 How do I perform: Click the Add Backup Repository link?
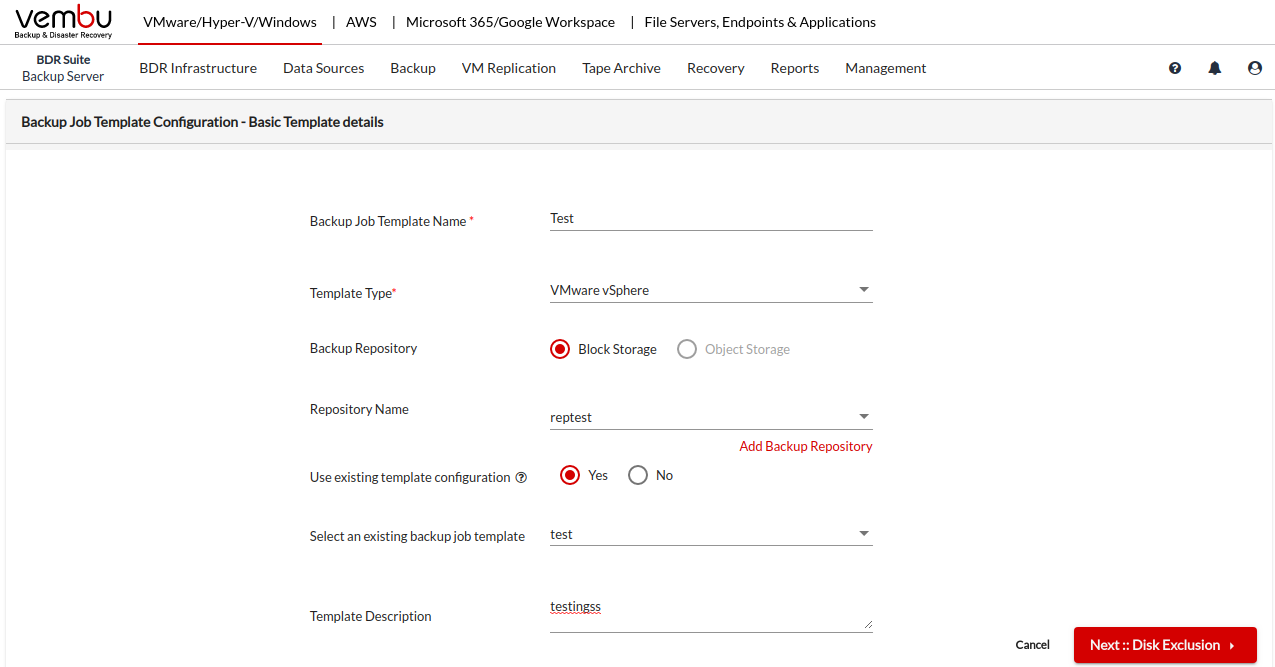[805, 446]
